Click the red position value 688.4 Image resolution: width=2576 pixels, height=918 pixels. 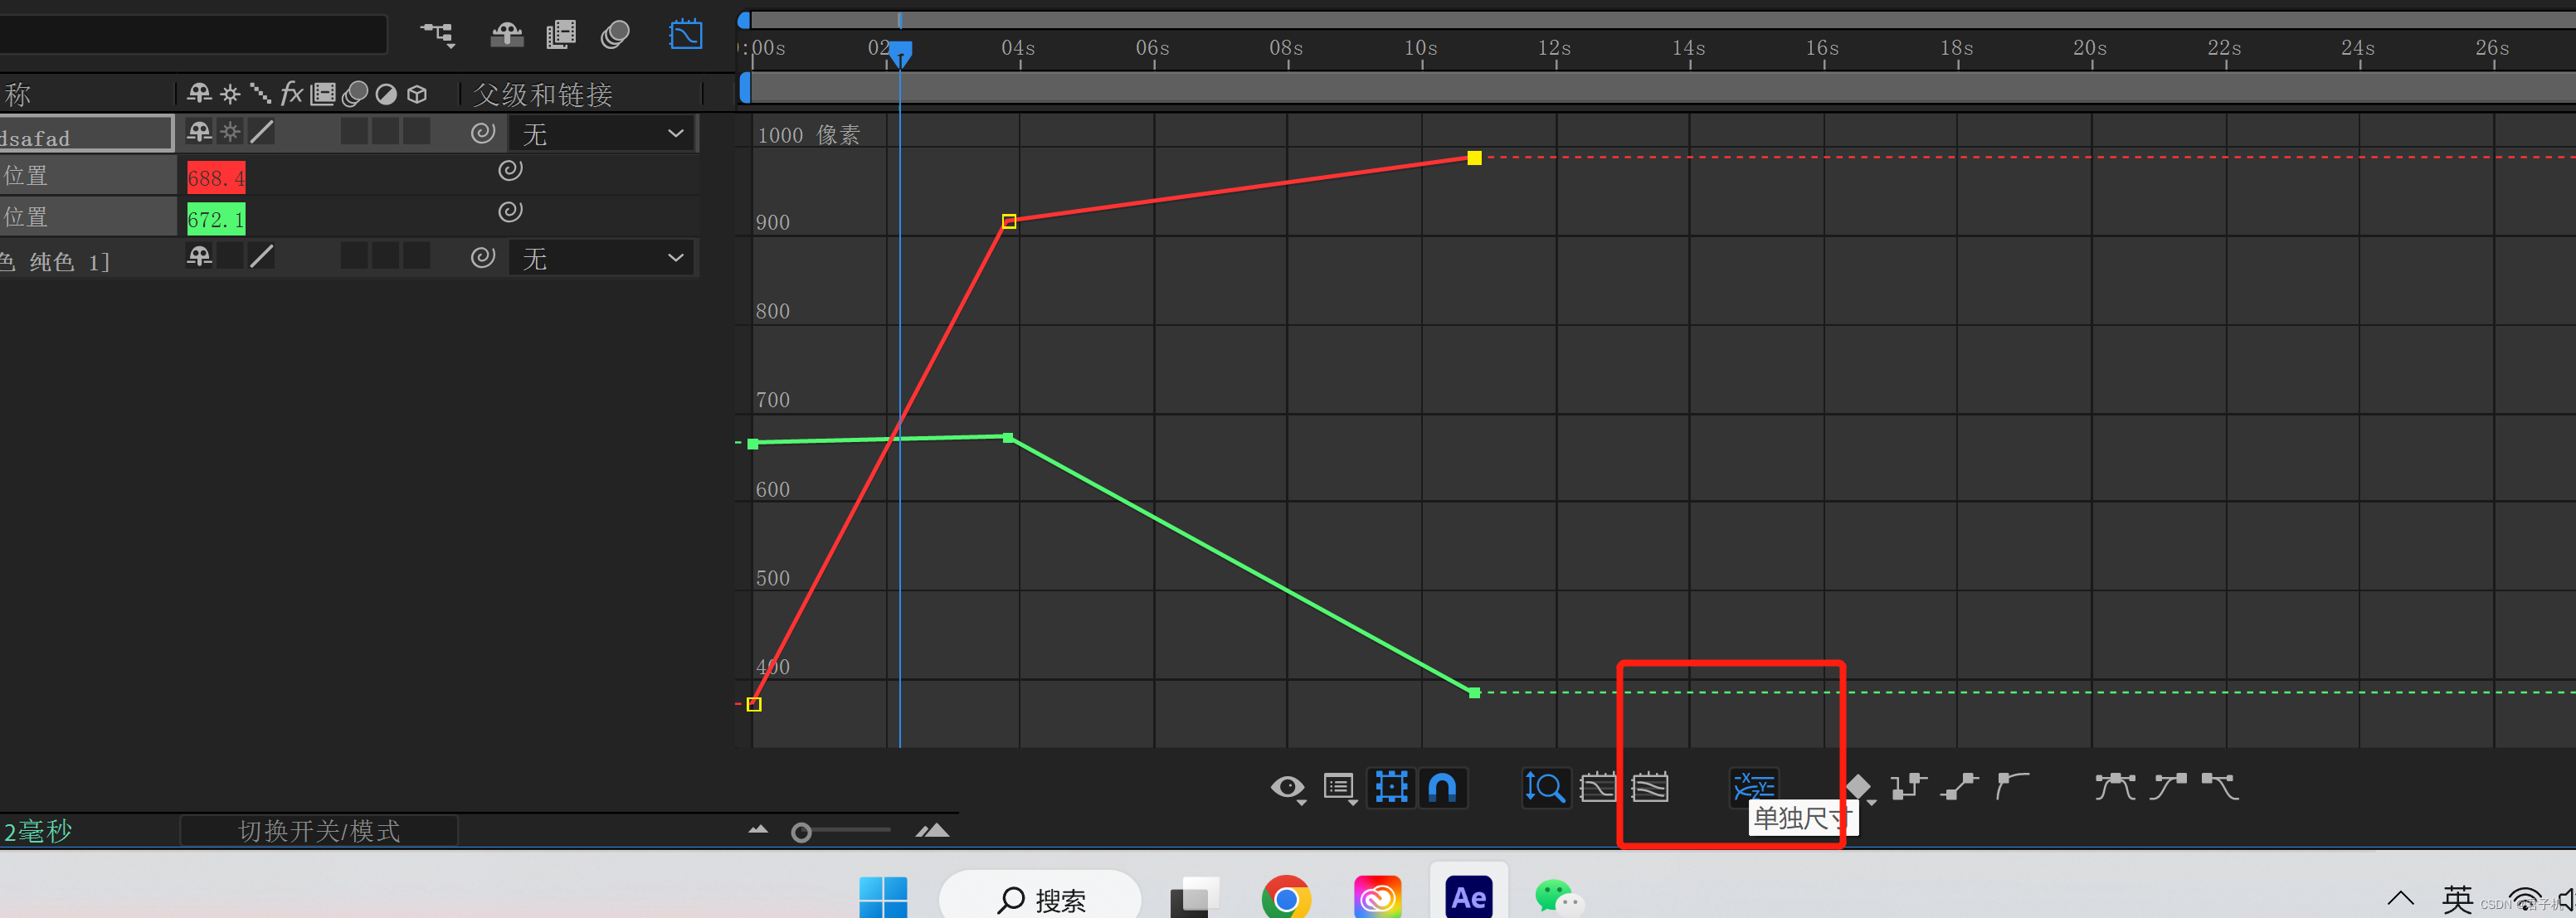tap(215, 177)
